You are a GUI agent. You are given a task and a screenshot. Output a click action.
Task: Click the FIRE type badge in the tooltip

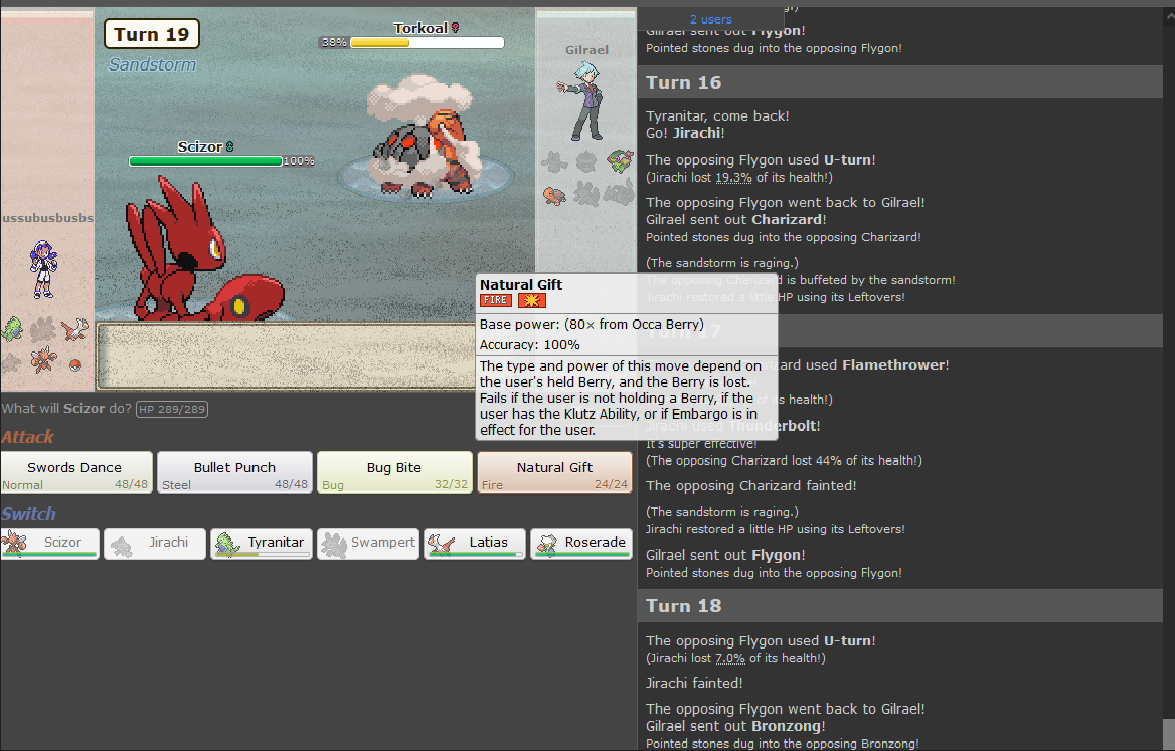(x=496, y=300)
